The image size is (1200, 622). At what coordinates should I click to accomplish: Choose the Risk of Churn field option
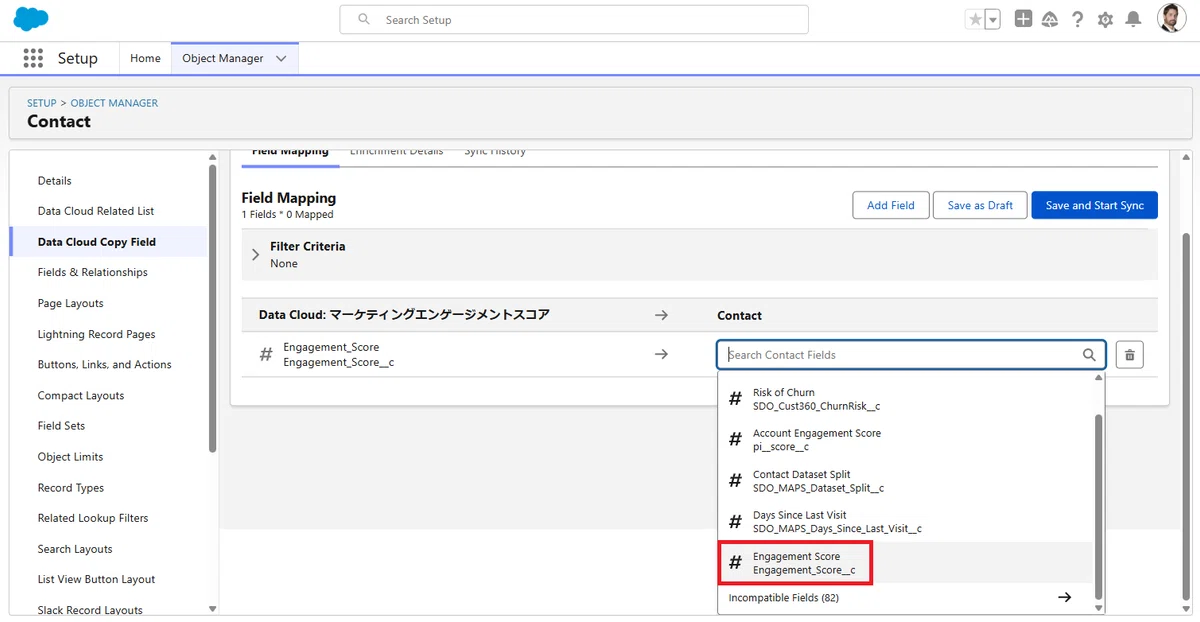click(x=907, y=399)
